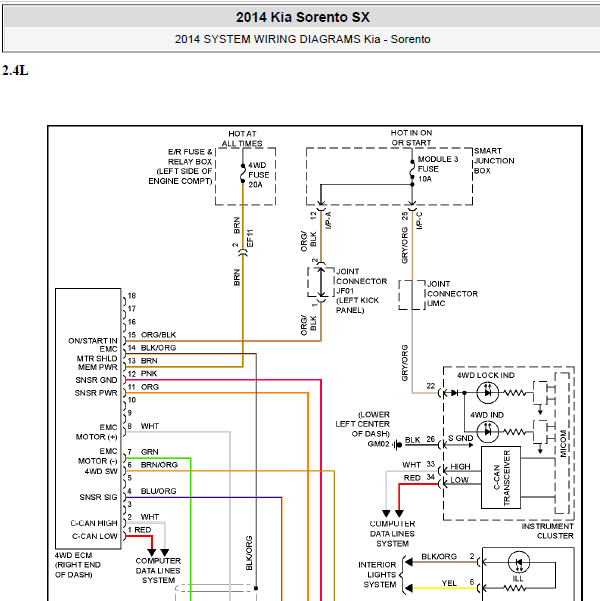The image size is (600, 601).
Task: Click the 'ON/START IN' ECM label
Action: (92, 341)
